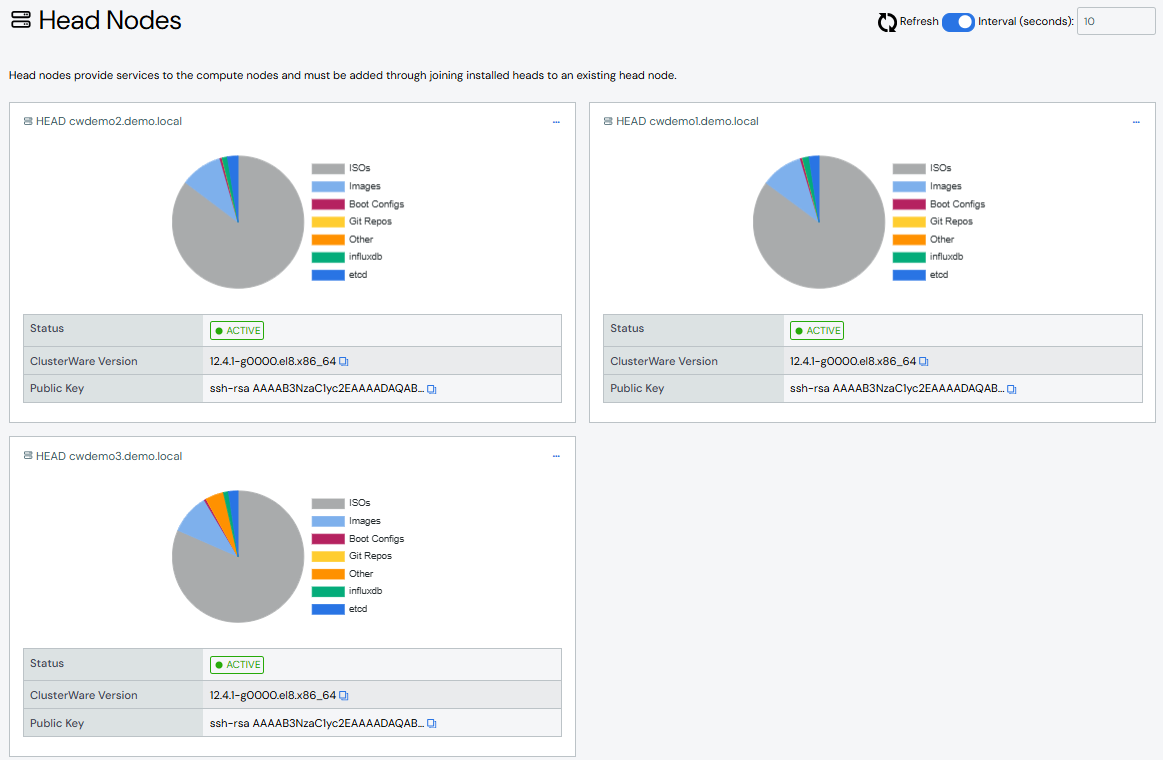Click the Other orange swatch in cwdemo3 legend

tap(328, 574)
